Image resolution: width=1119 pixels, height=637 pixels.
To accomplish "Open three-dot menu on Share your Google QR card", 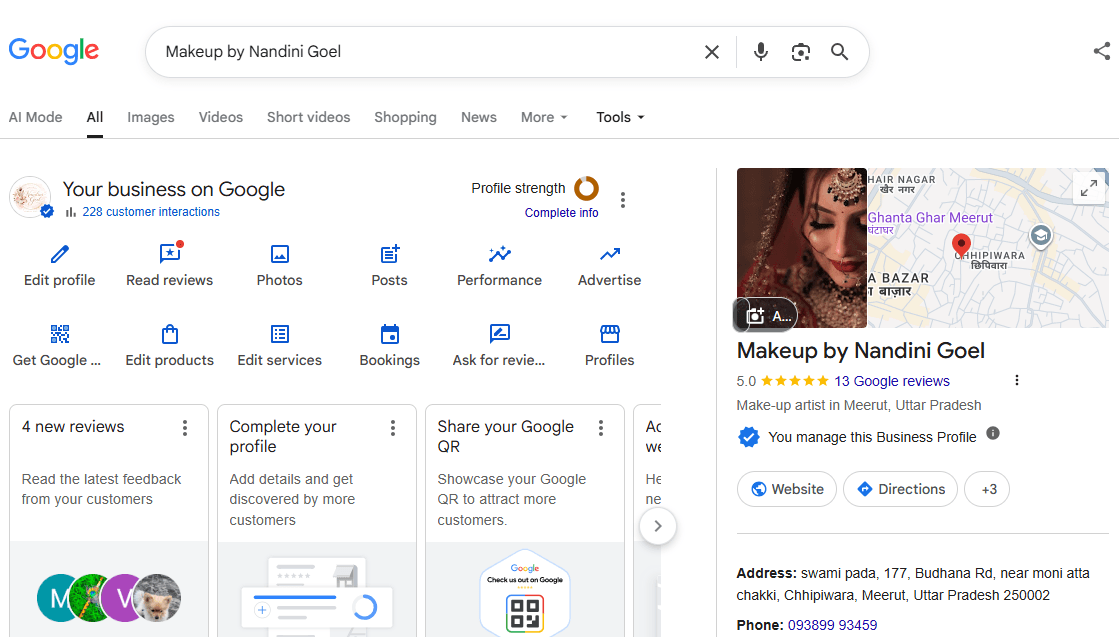I will pyautogui.click(x=601, y=428).
